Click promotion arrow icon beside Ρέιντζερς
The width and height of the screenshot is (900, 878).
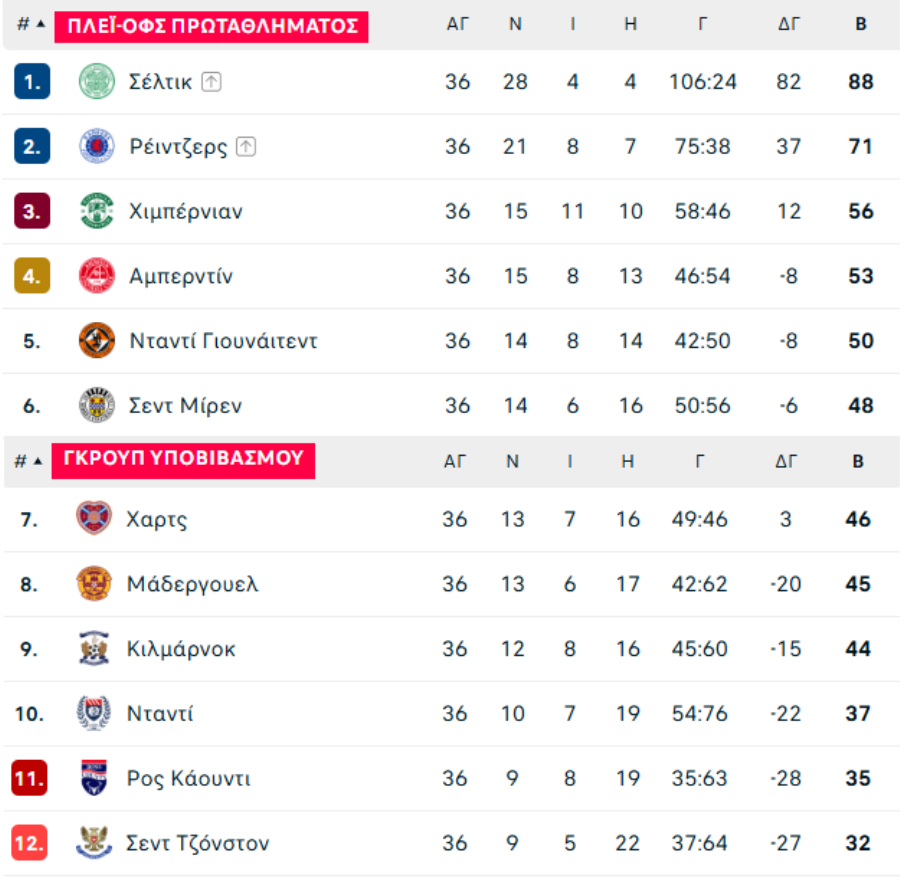[246, 147]
